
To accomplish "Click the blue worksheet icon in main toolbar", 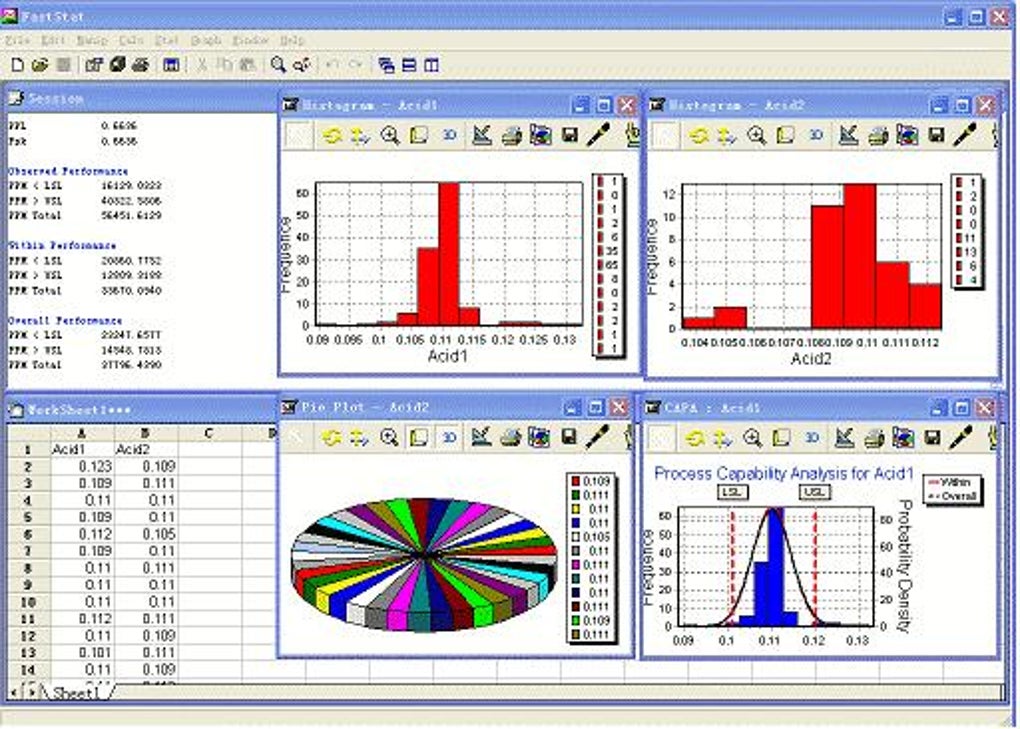I will click(x=171, y=64).
